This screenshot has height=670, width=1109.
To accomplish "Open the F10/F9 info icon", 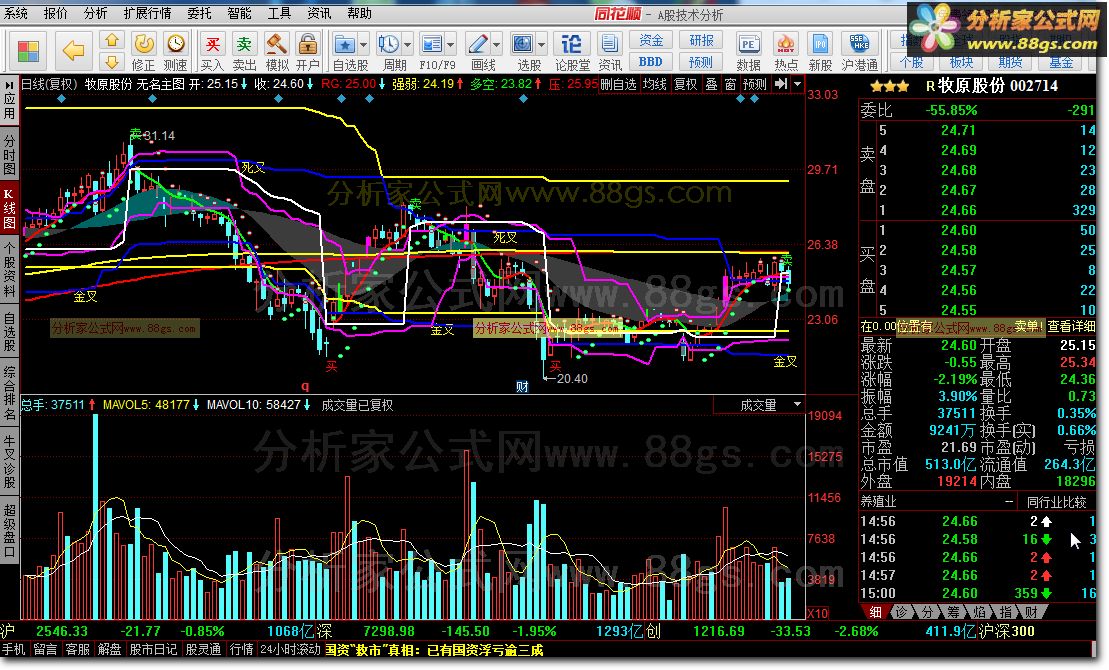I will (x=431, y=45).
